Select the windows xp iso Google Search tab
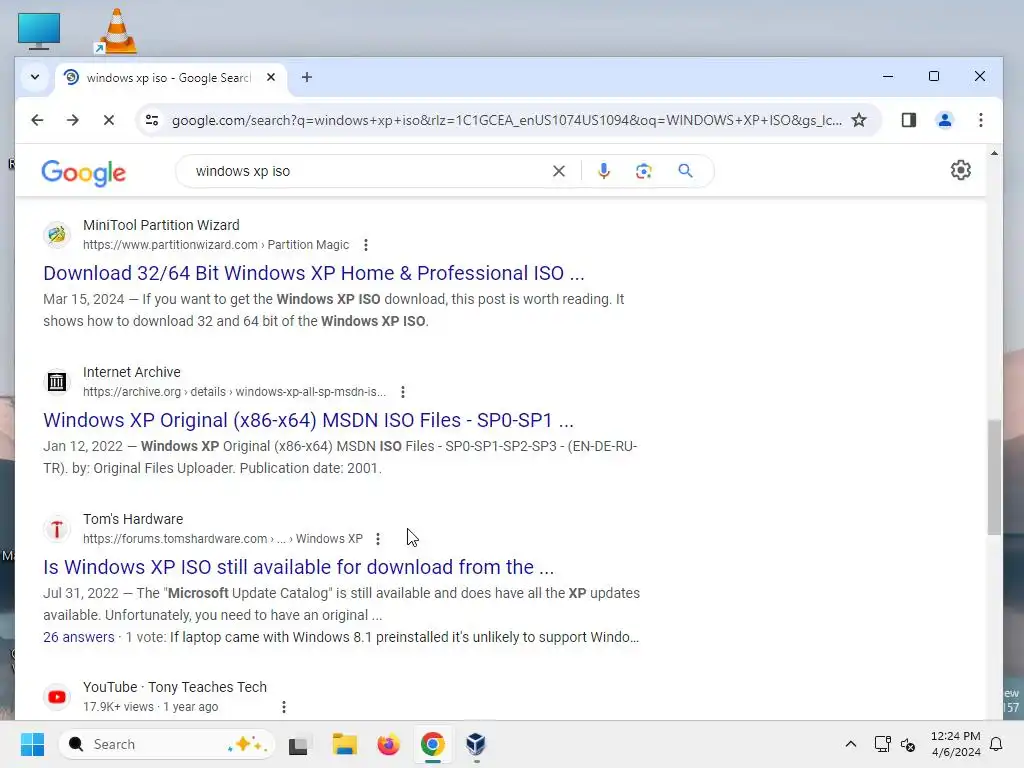The width and height of the screenshot is (1024, 768). pyautogui.click(x=170, y=78)
